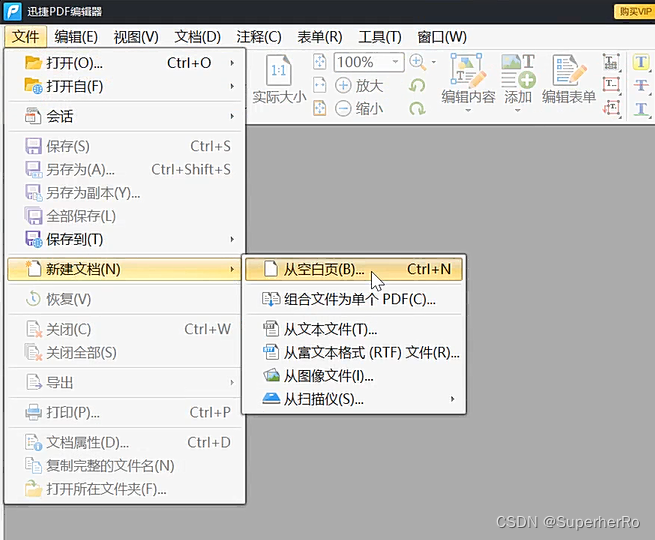The height and width of the screenshot is (540, 655).
Task: Click the yellow text highlight T icon
Action: (x=641, y=62)
